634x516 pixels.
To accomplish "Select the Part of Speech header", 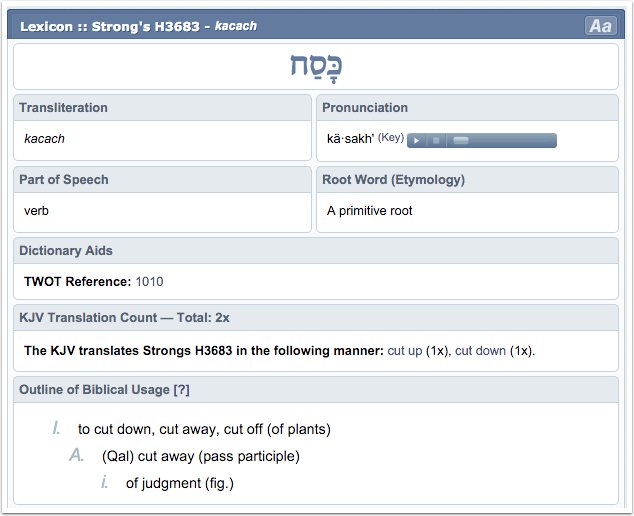I will tap(63, 179).
